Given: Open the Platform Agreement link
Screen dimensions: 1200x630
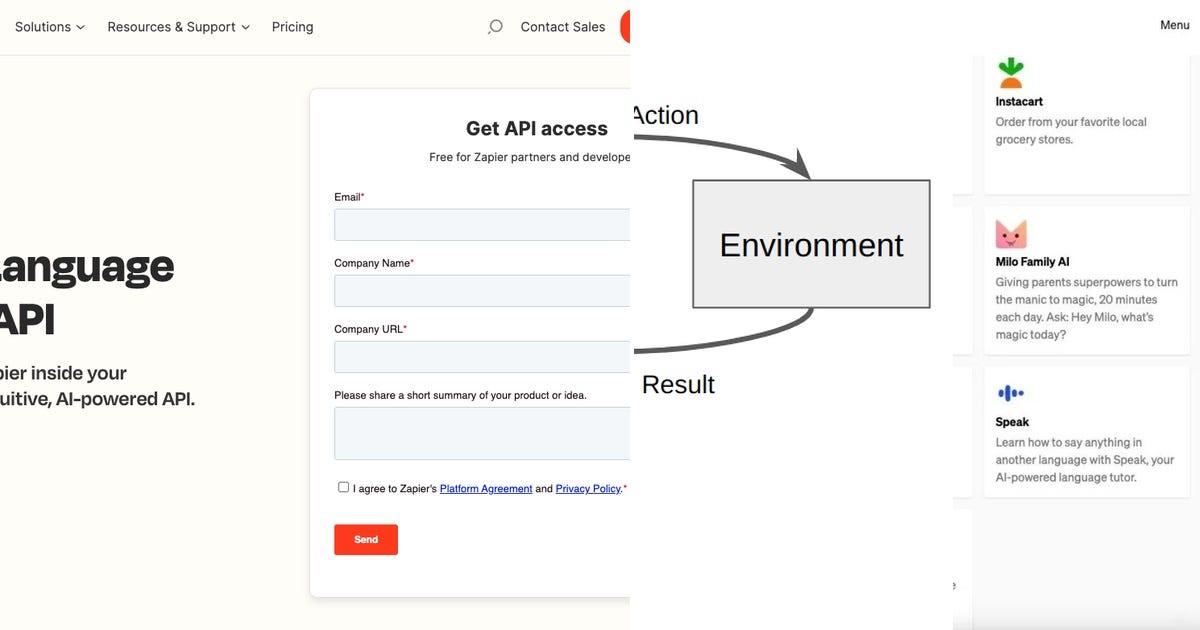Looking at the screenshot, I should pyautogui.click(x=486, y=488).
